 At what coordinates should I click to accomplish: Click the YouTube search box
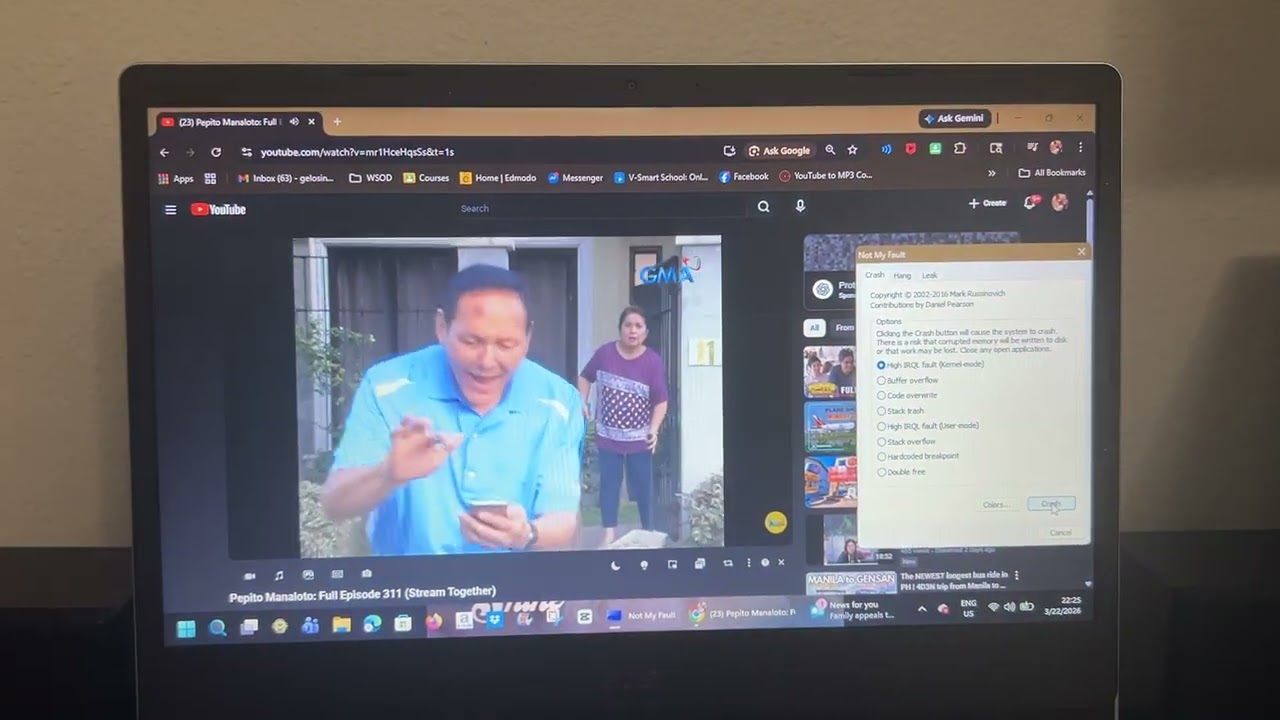(x=600, y=208)
